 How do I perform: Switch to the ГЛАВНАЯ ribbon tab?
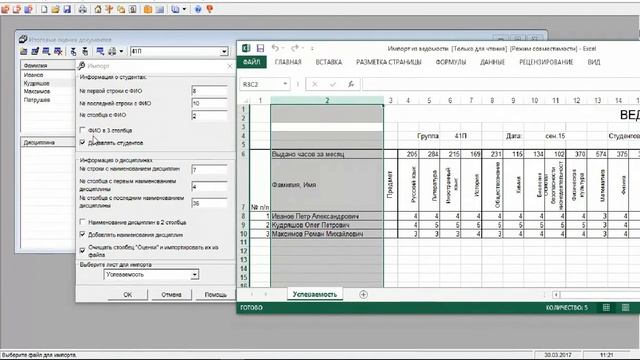288,62
